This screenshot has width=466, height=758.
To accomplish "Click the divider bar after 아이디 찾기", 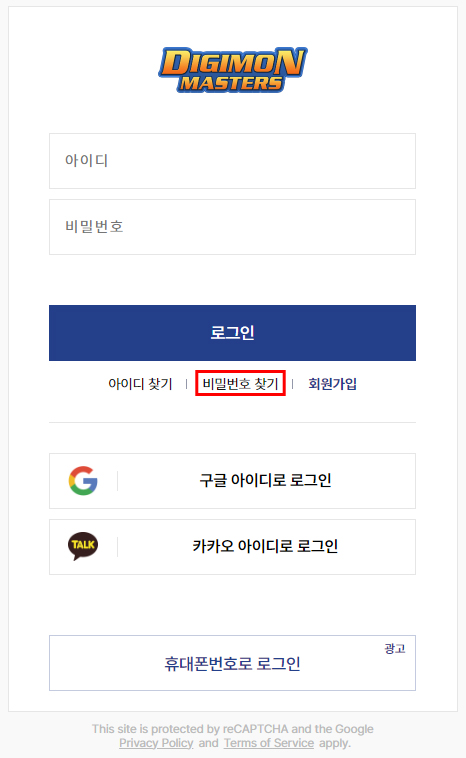I will tap(187, 384).
